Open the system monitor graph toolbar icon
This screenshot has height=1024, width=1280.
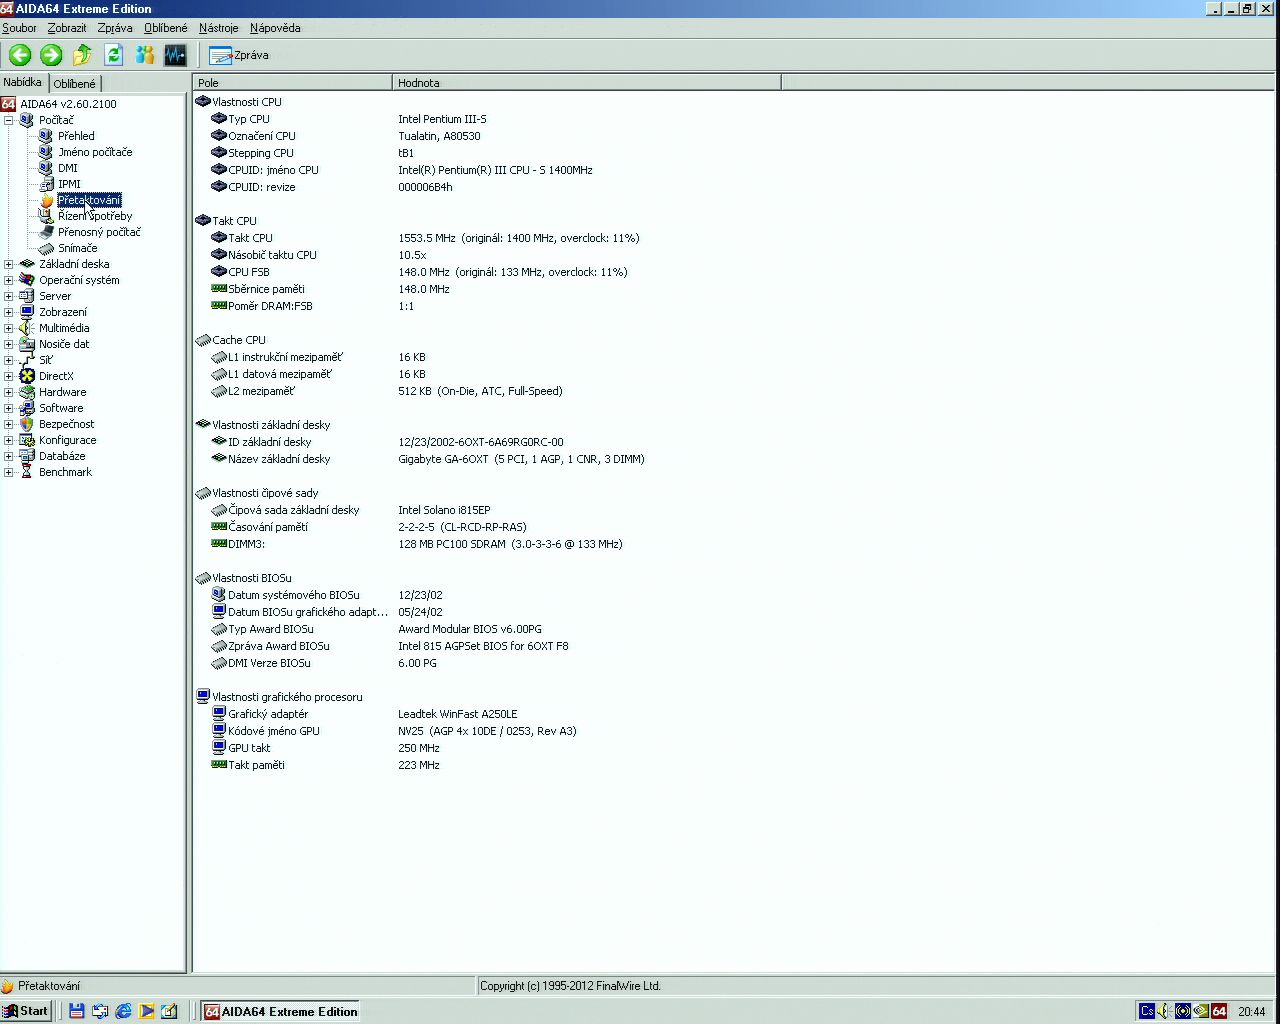[175, 55]
